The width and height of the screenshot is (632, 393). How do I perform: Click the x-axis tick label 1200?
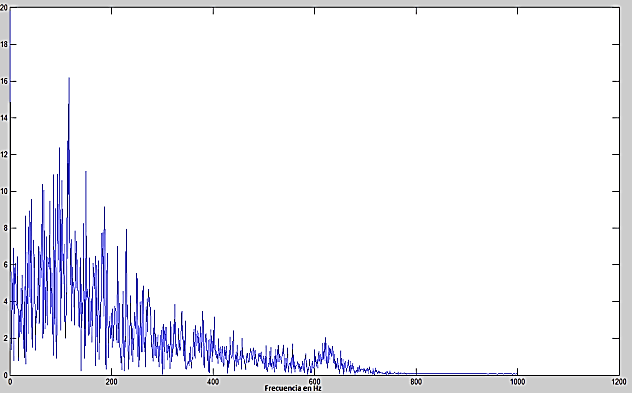[x=619, y=382]
